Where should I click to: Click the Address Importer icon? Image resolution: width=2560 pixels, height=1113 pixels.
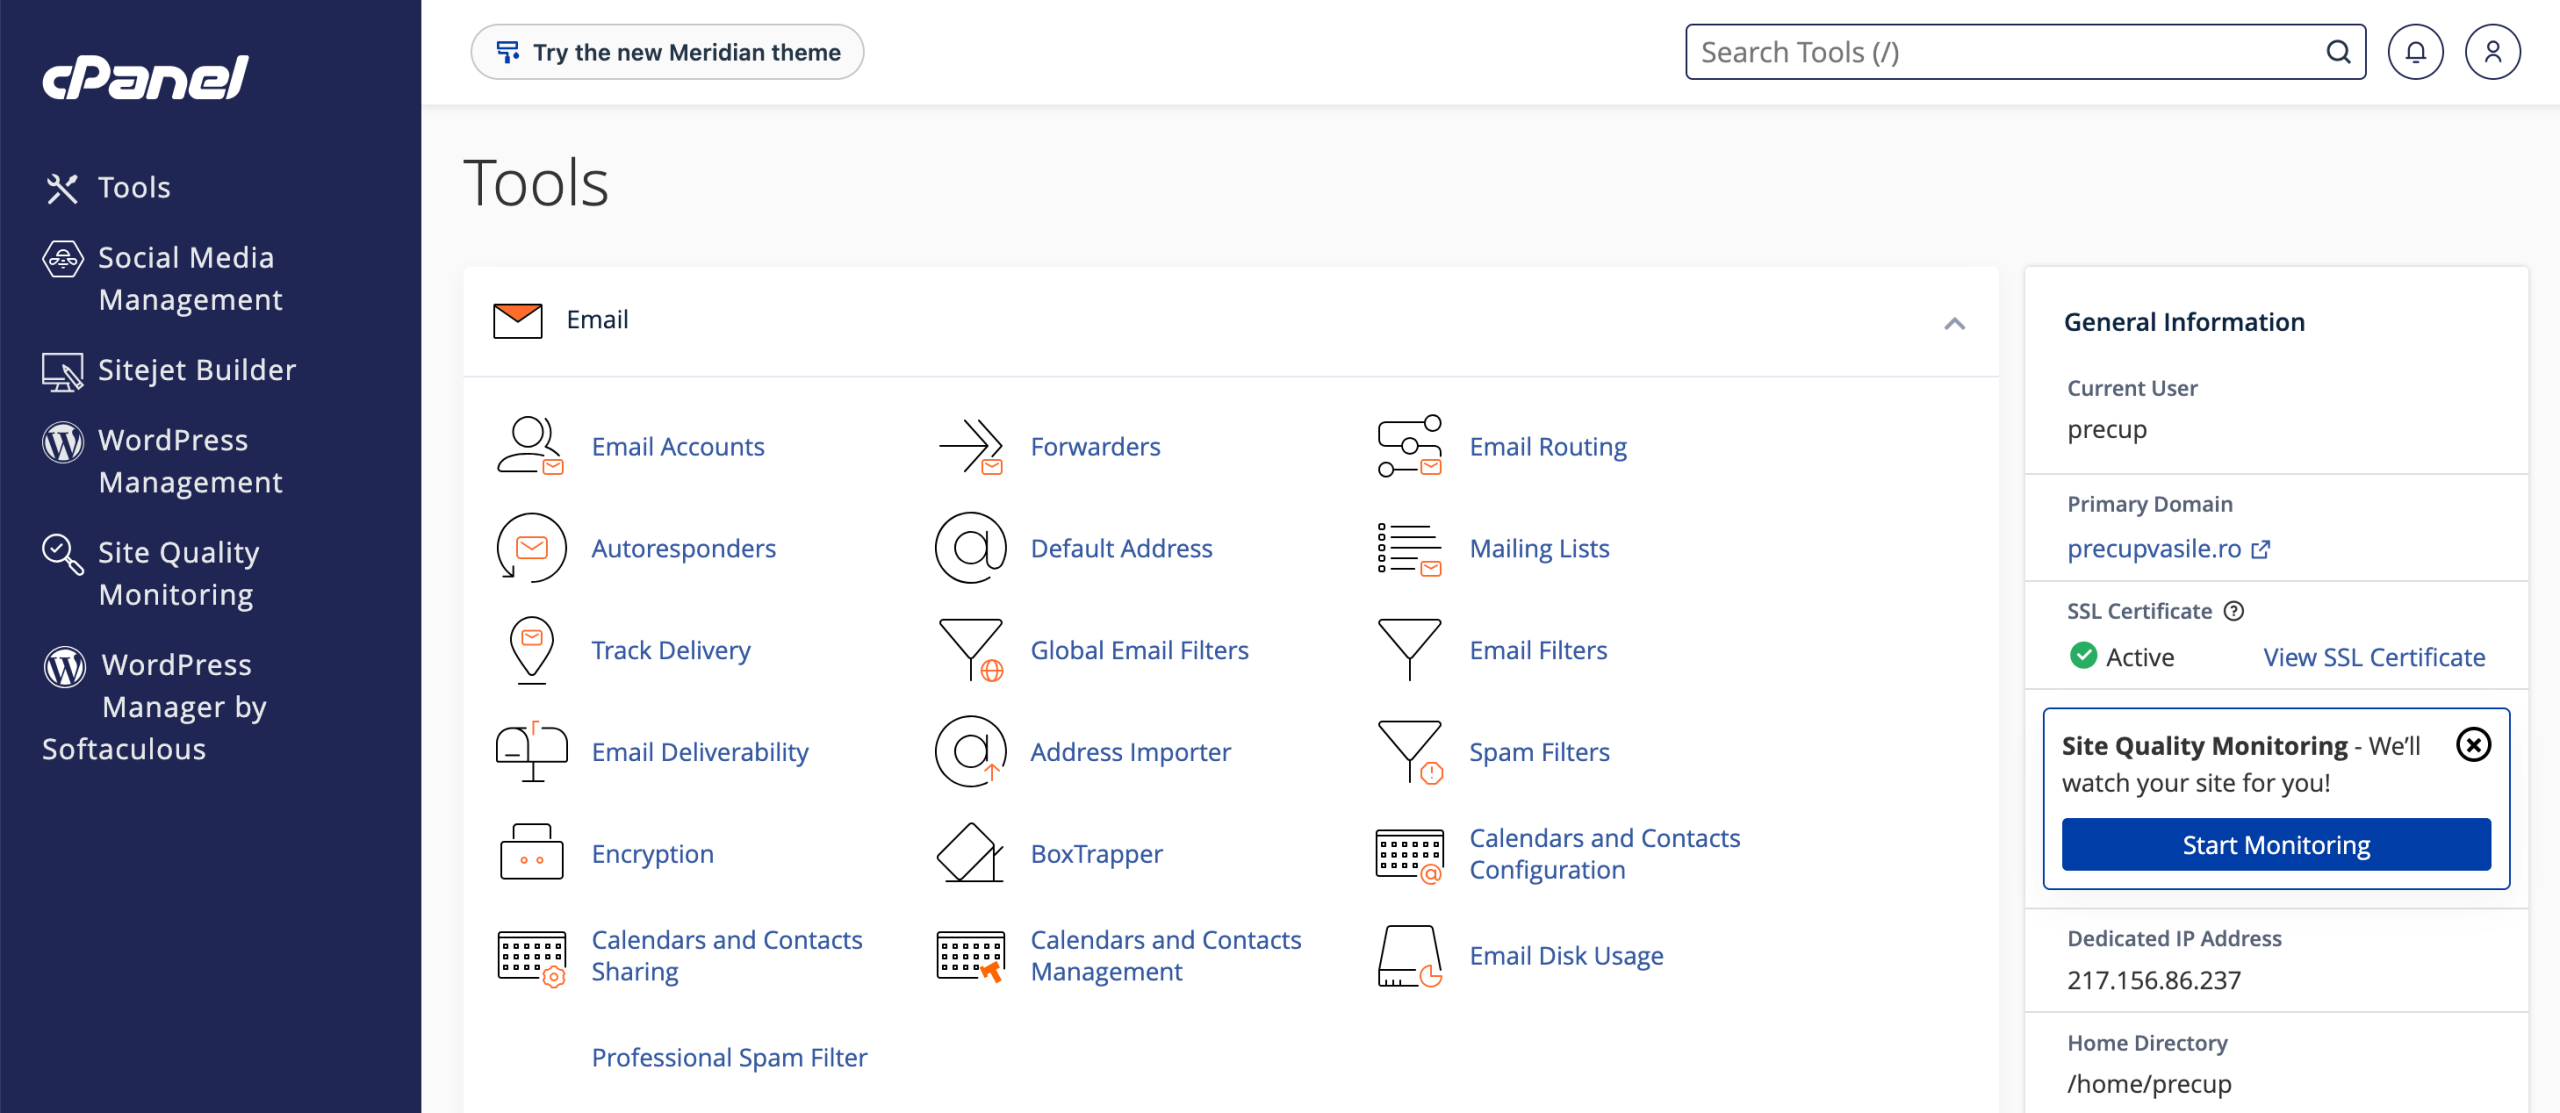click(970, 752)
